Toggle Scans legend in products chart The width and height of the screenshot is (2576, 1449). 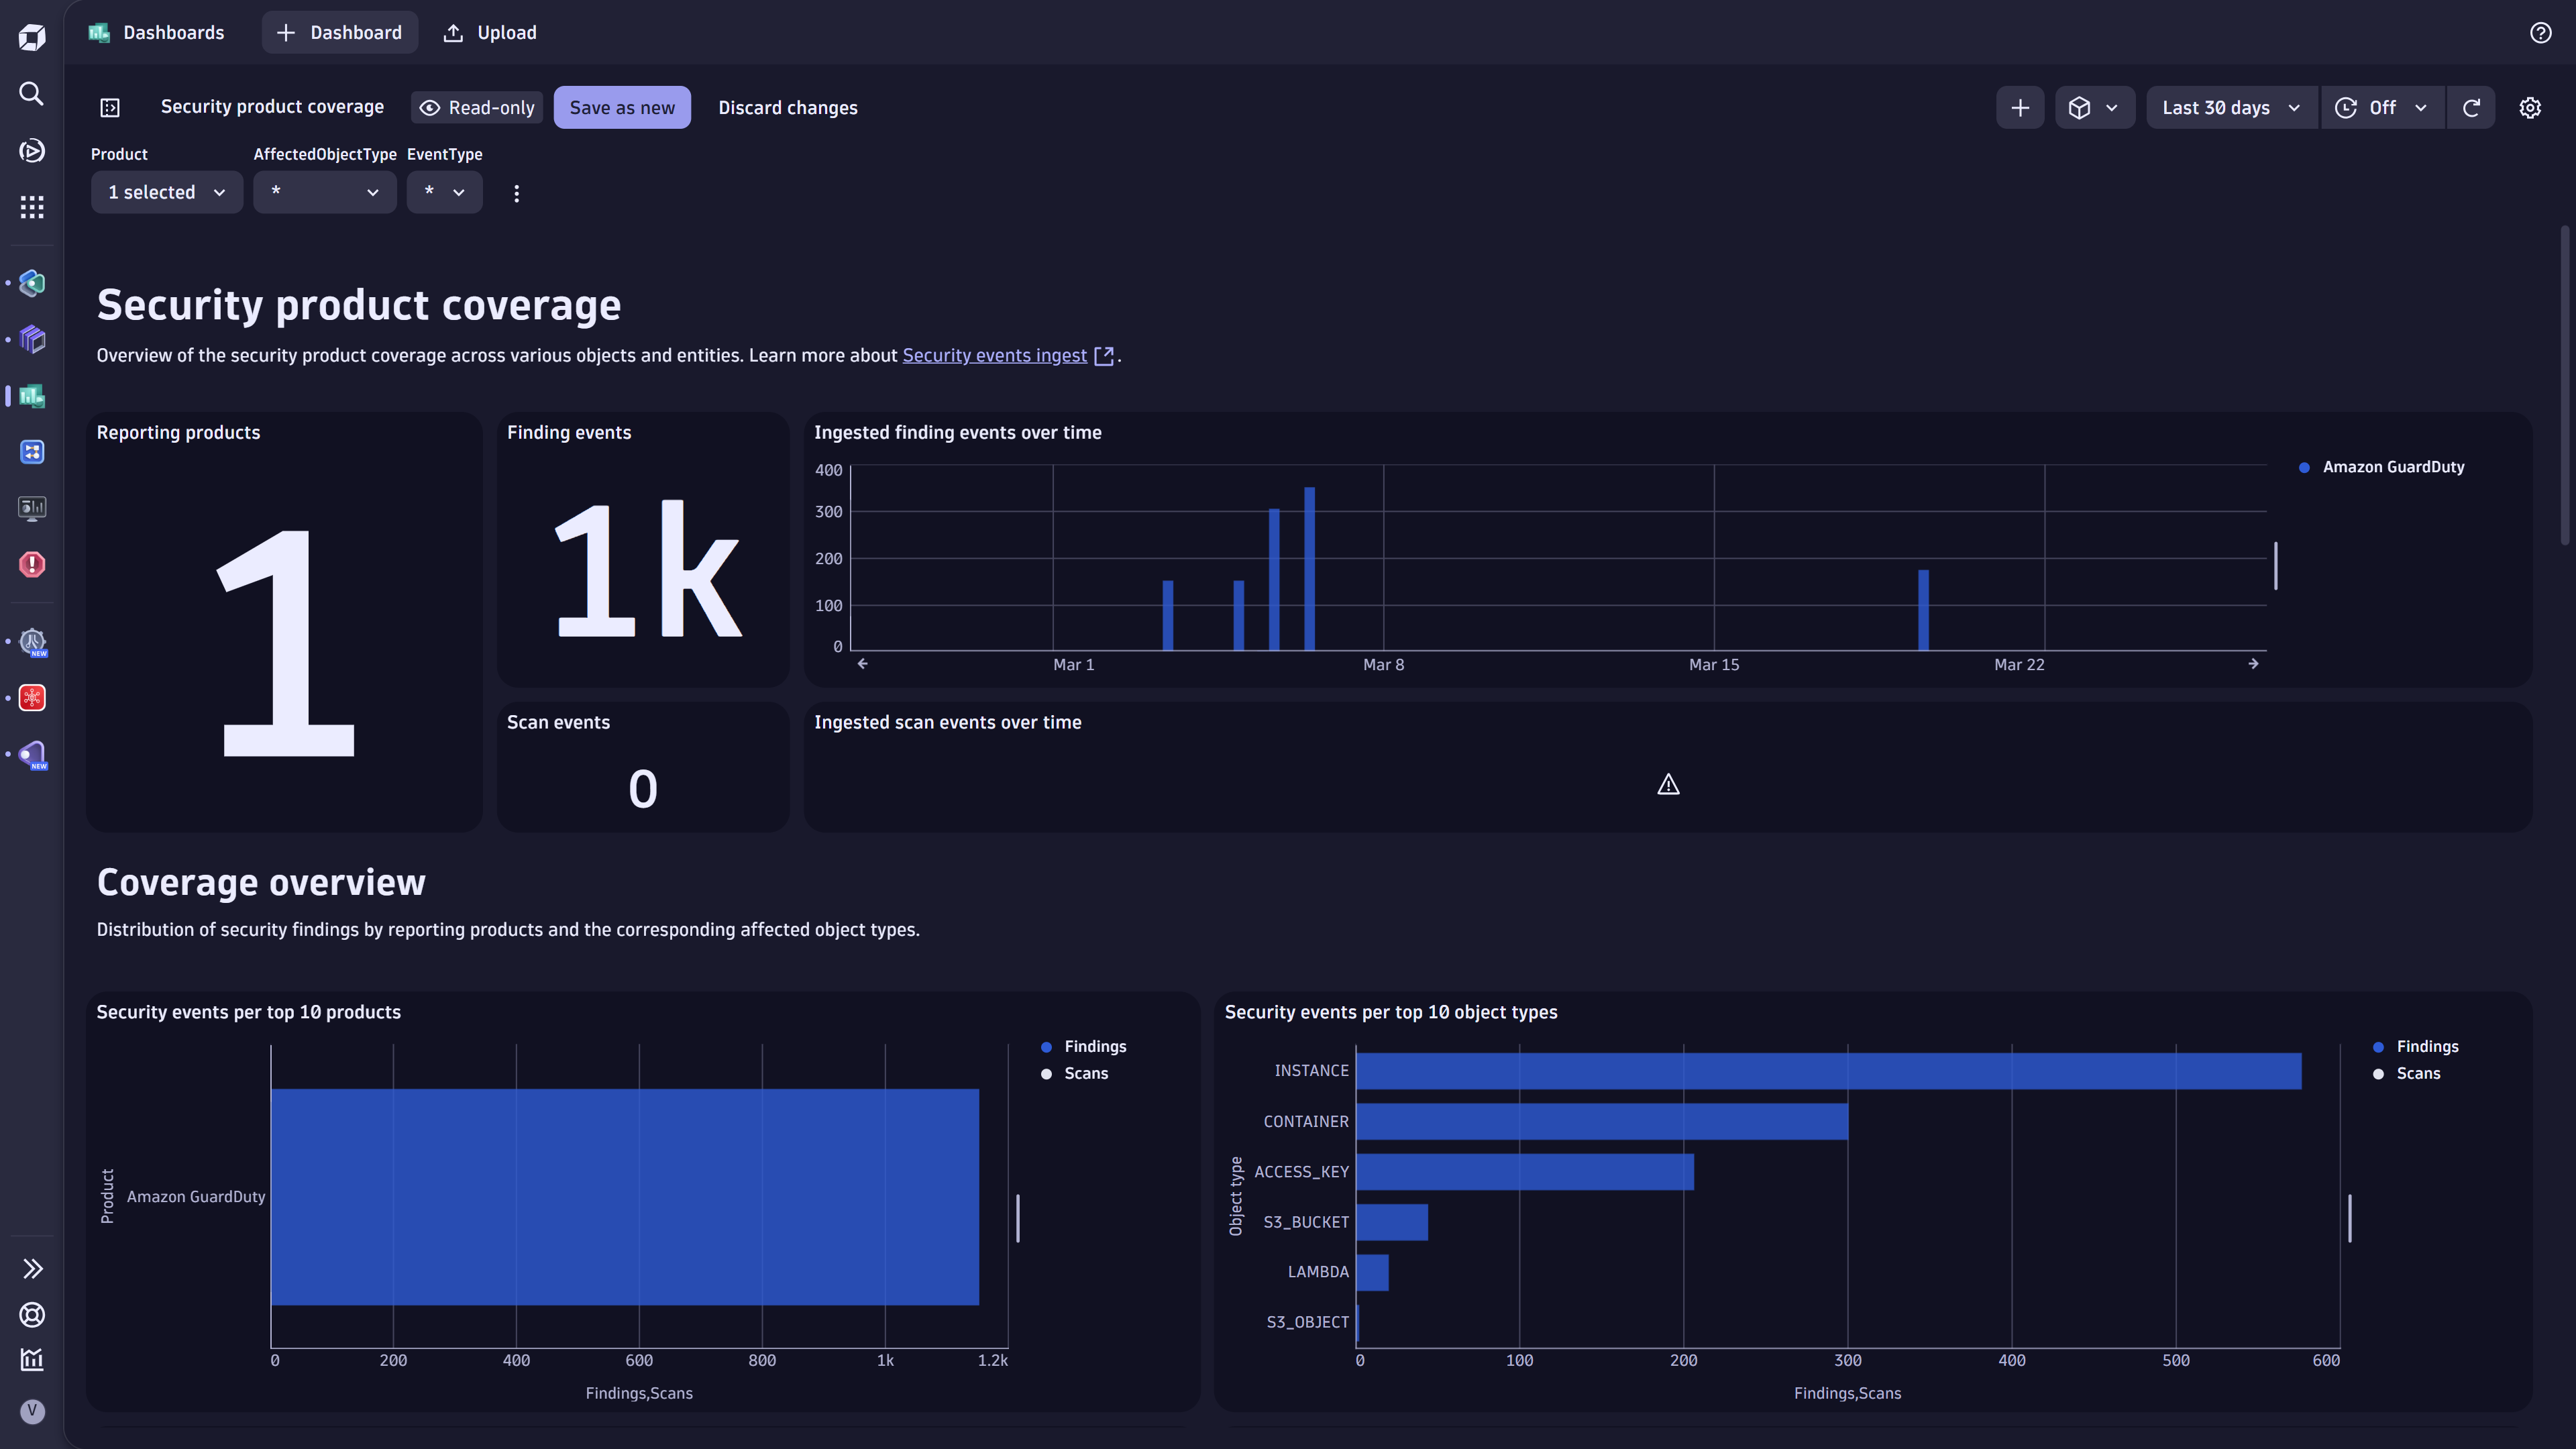tap(1074, 1073)
